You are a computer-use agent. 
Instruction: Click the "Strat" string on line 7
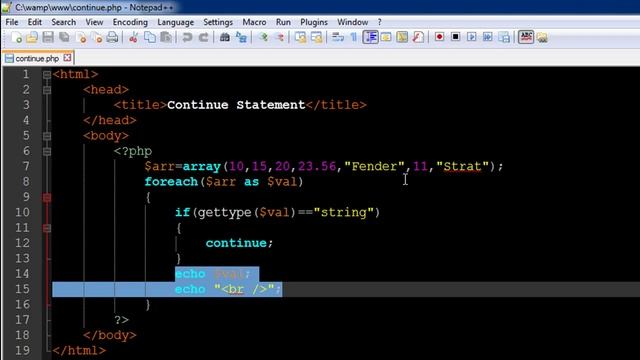pos(462,166)
